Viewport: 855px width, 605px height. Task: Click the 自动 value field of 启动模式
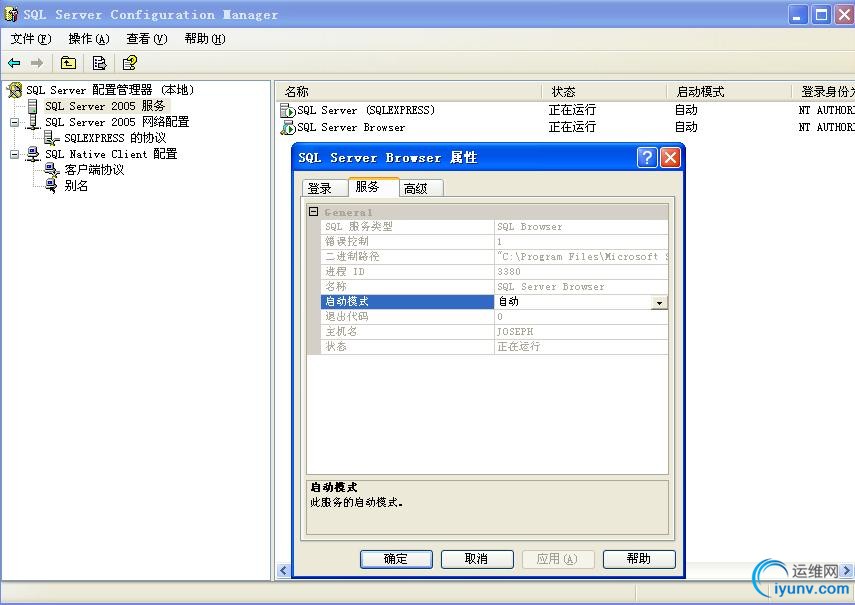[x=573, y=302]
